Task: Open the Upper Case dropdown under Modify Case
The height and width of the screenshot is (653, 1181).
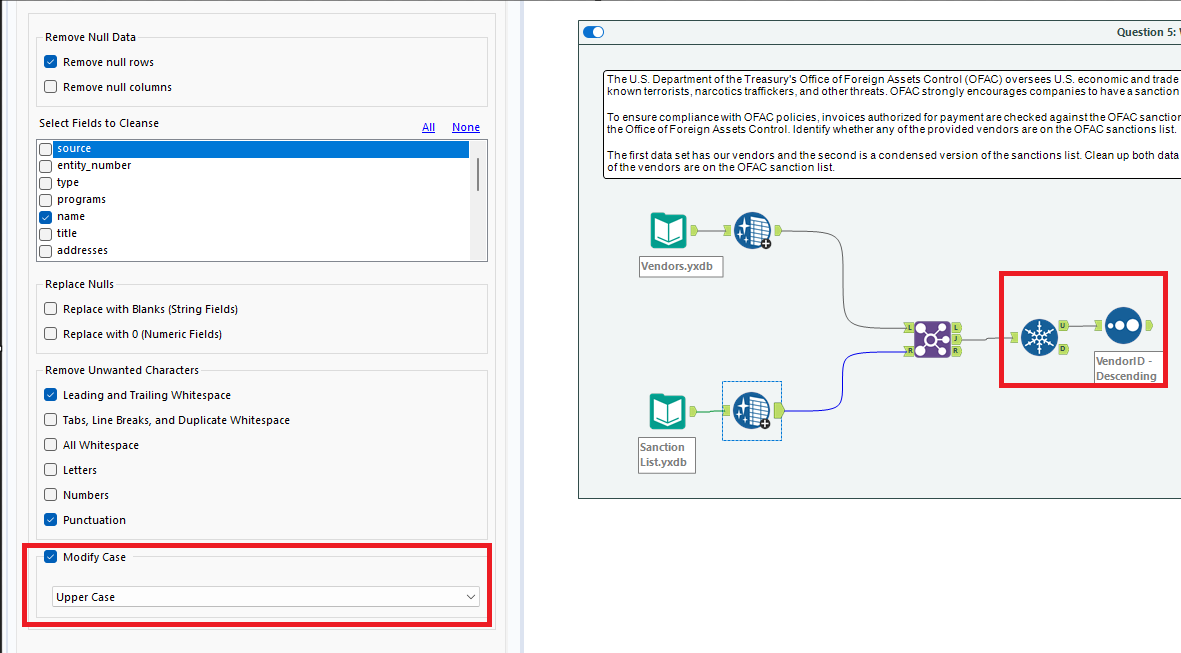Action: pos(265,596)
